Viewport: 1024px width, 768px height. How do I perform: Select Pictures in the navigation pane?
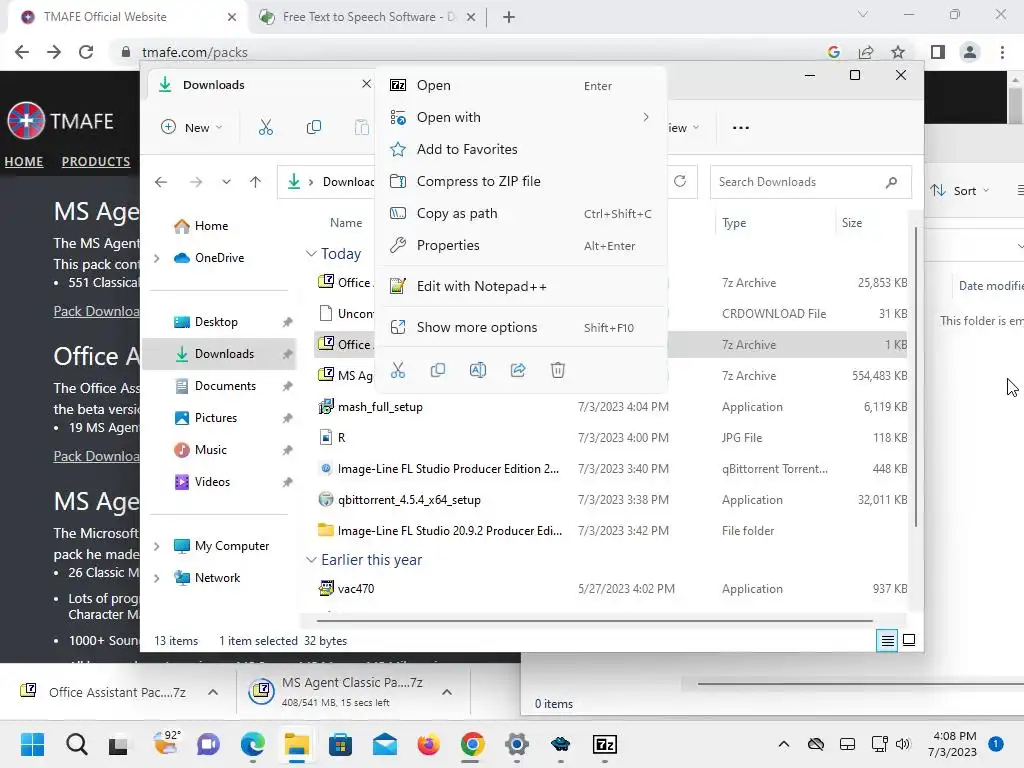tap(220, 418)
